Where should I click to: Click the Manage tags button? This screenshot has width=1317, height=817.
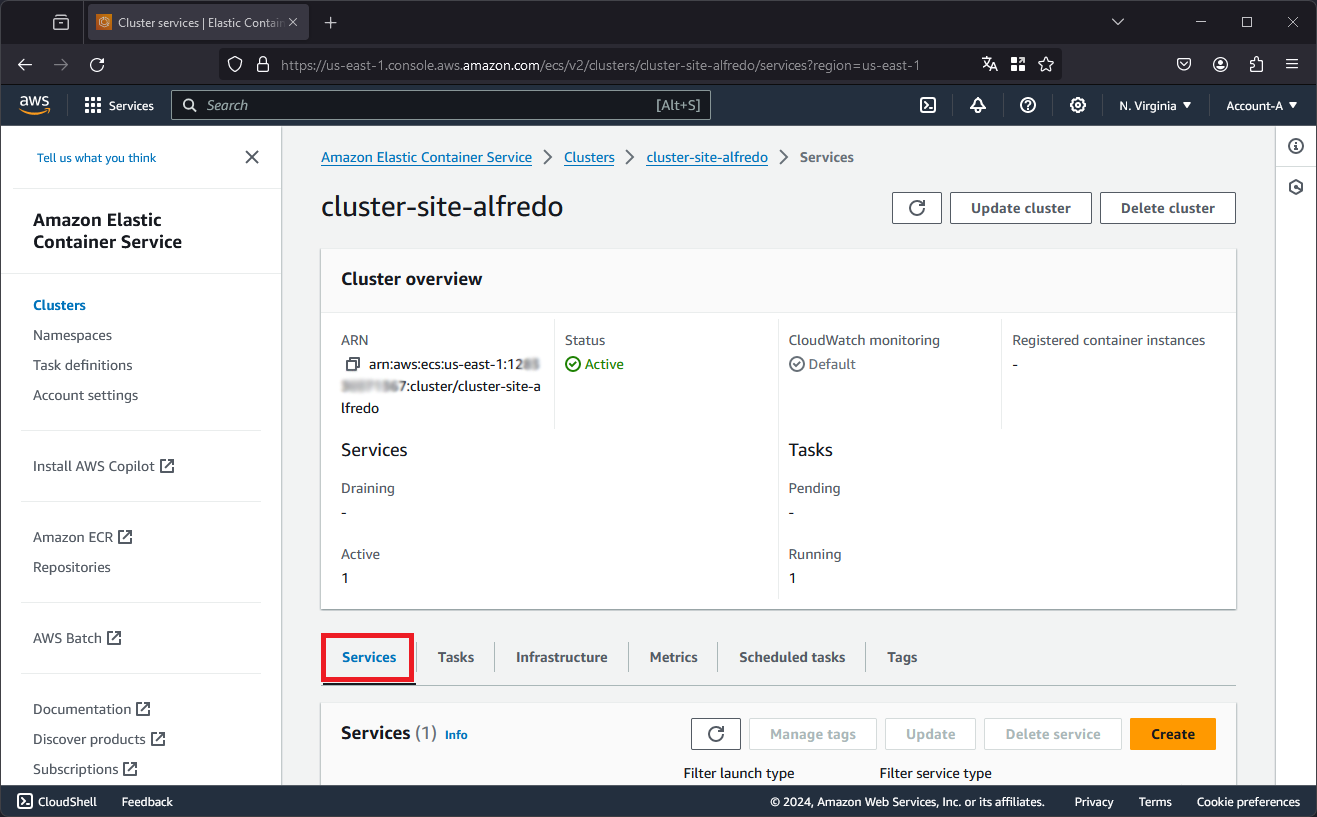pos(813,734)
